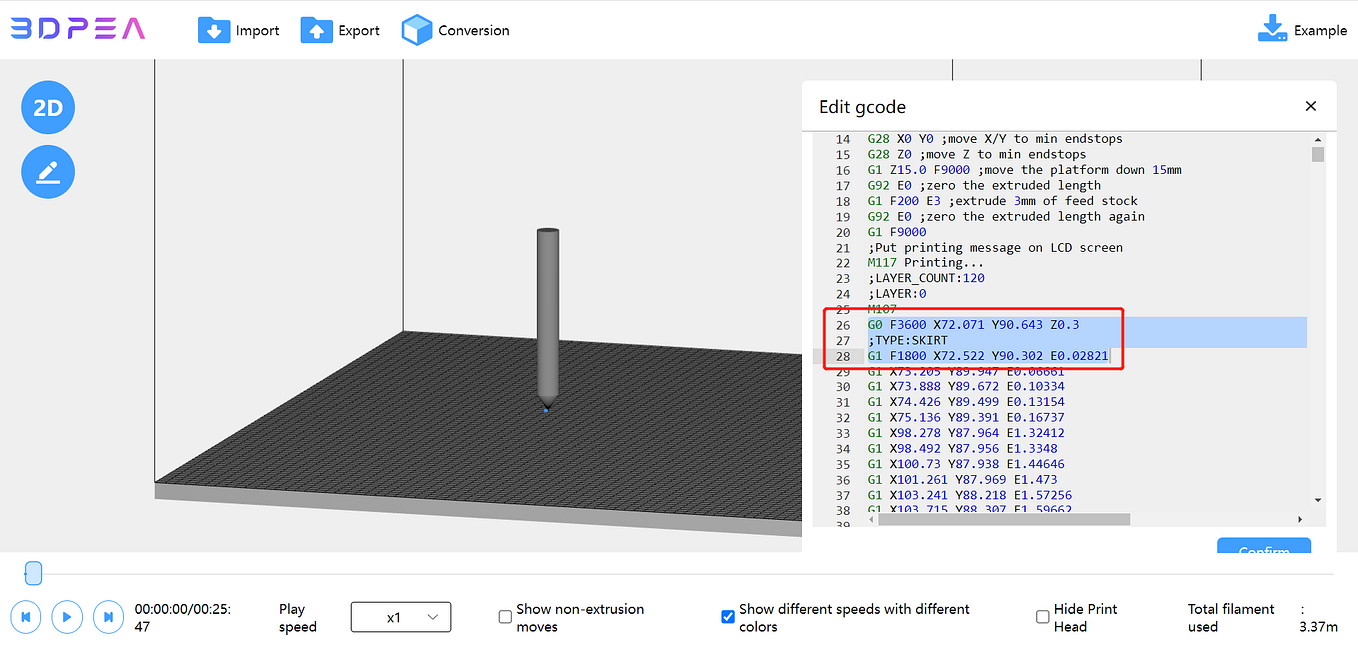The image size is (1358, 659).
Task: Enable Show non-extrusion moves
Action: pyautogui.click(x=505, y=617)
